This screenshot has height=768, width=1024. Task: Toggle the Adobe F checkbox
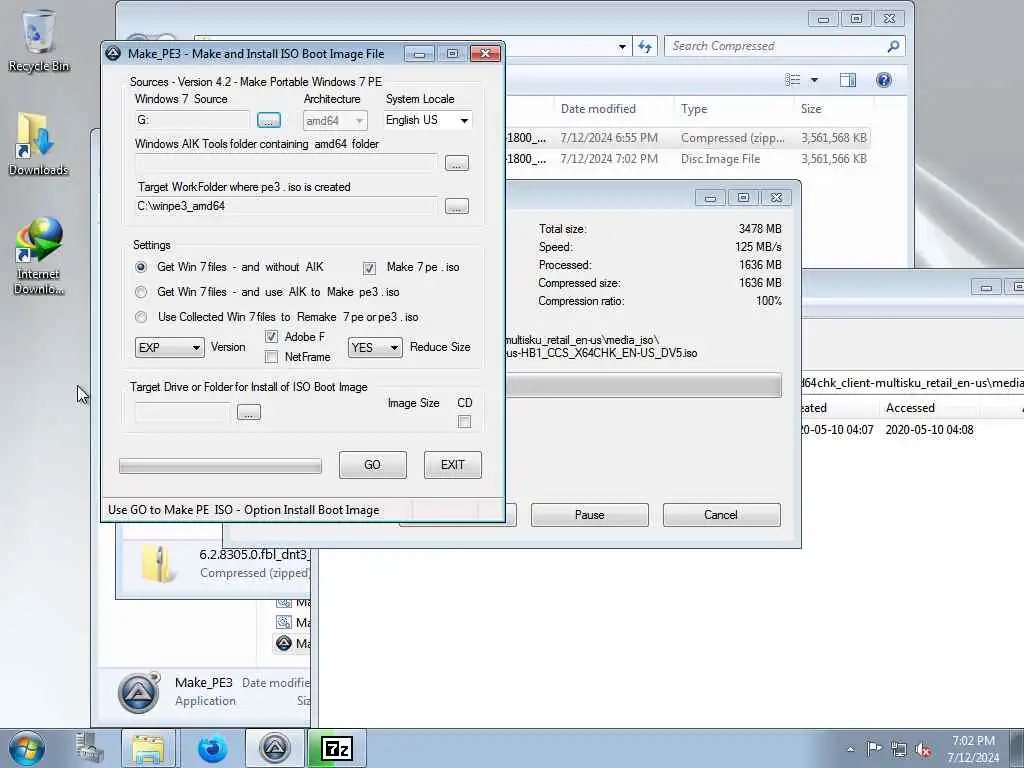click(x=272, y=337)
